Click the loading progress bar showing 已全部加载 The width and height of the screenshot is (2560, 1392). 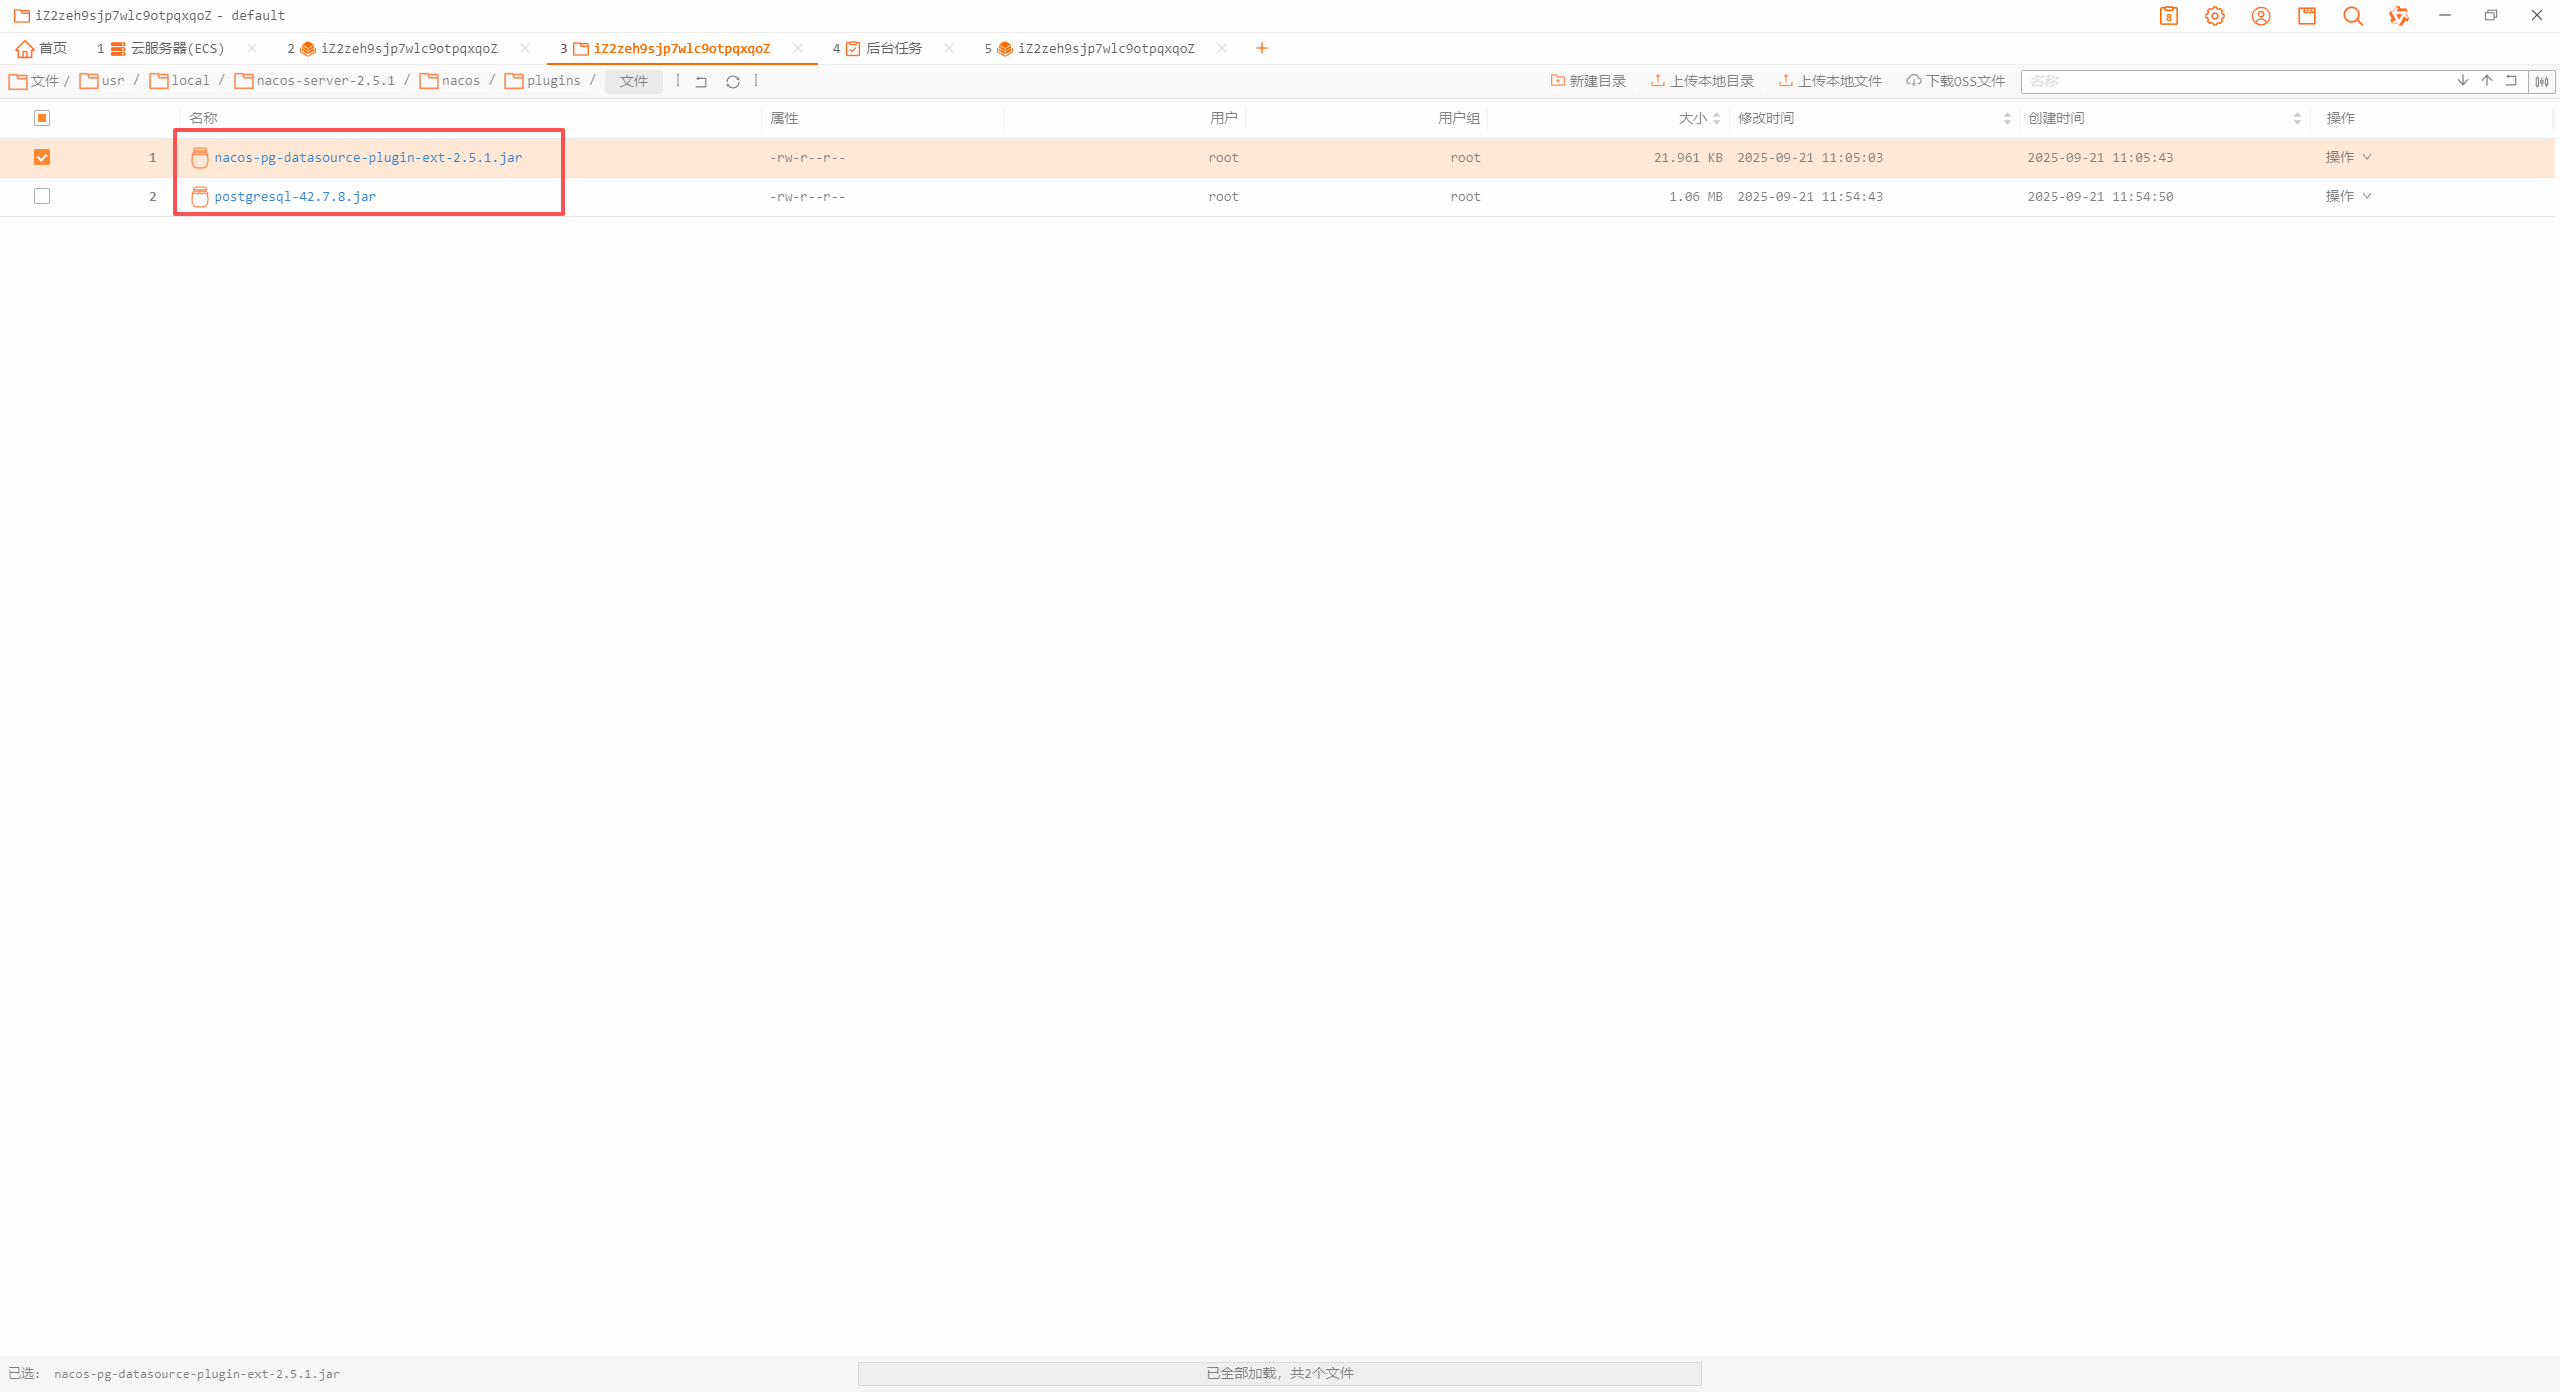pyautogui.click(x=1279, y=1373)
